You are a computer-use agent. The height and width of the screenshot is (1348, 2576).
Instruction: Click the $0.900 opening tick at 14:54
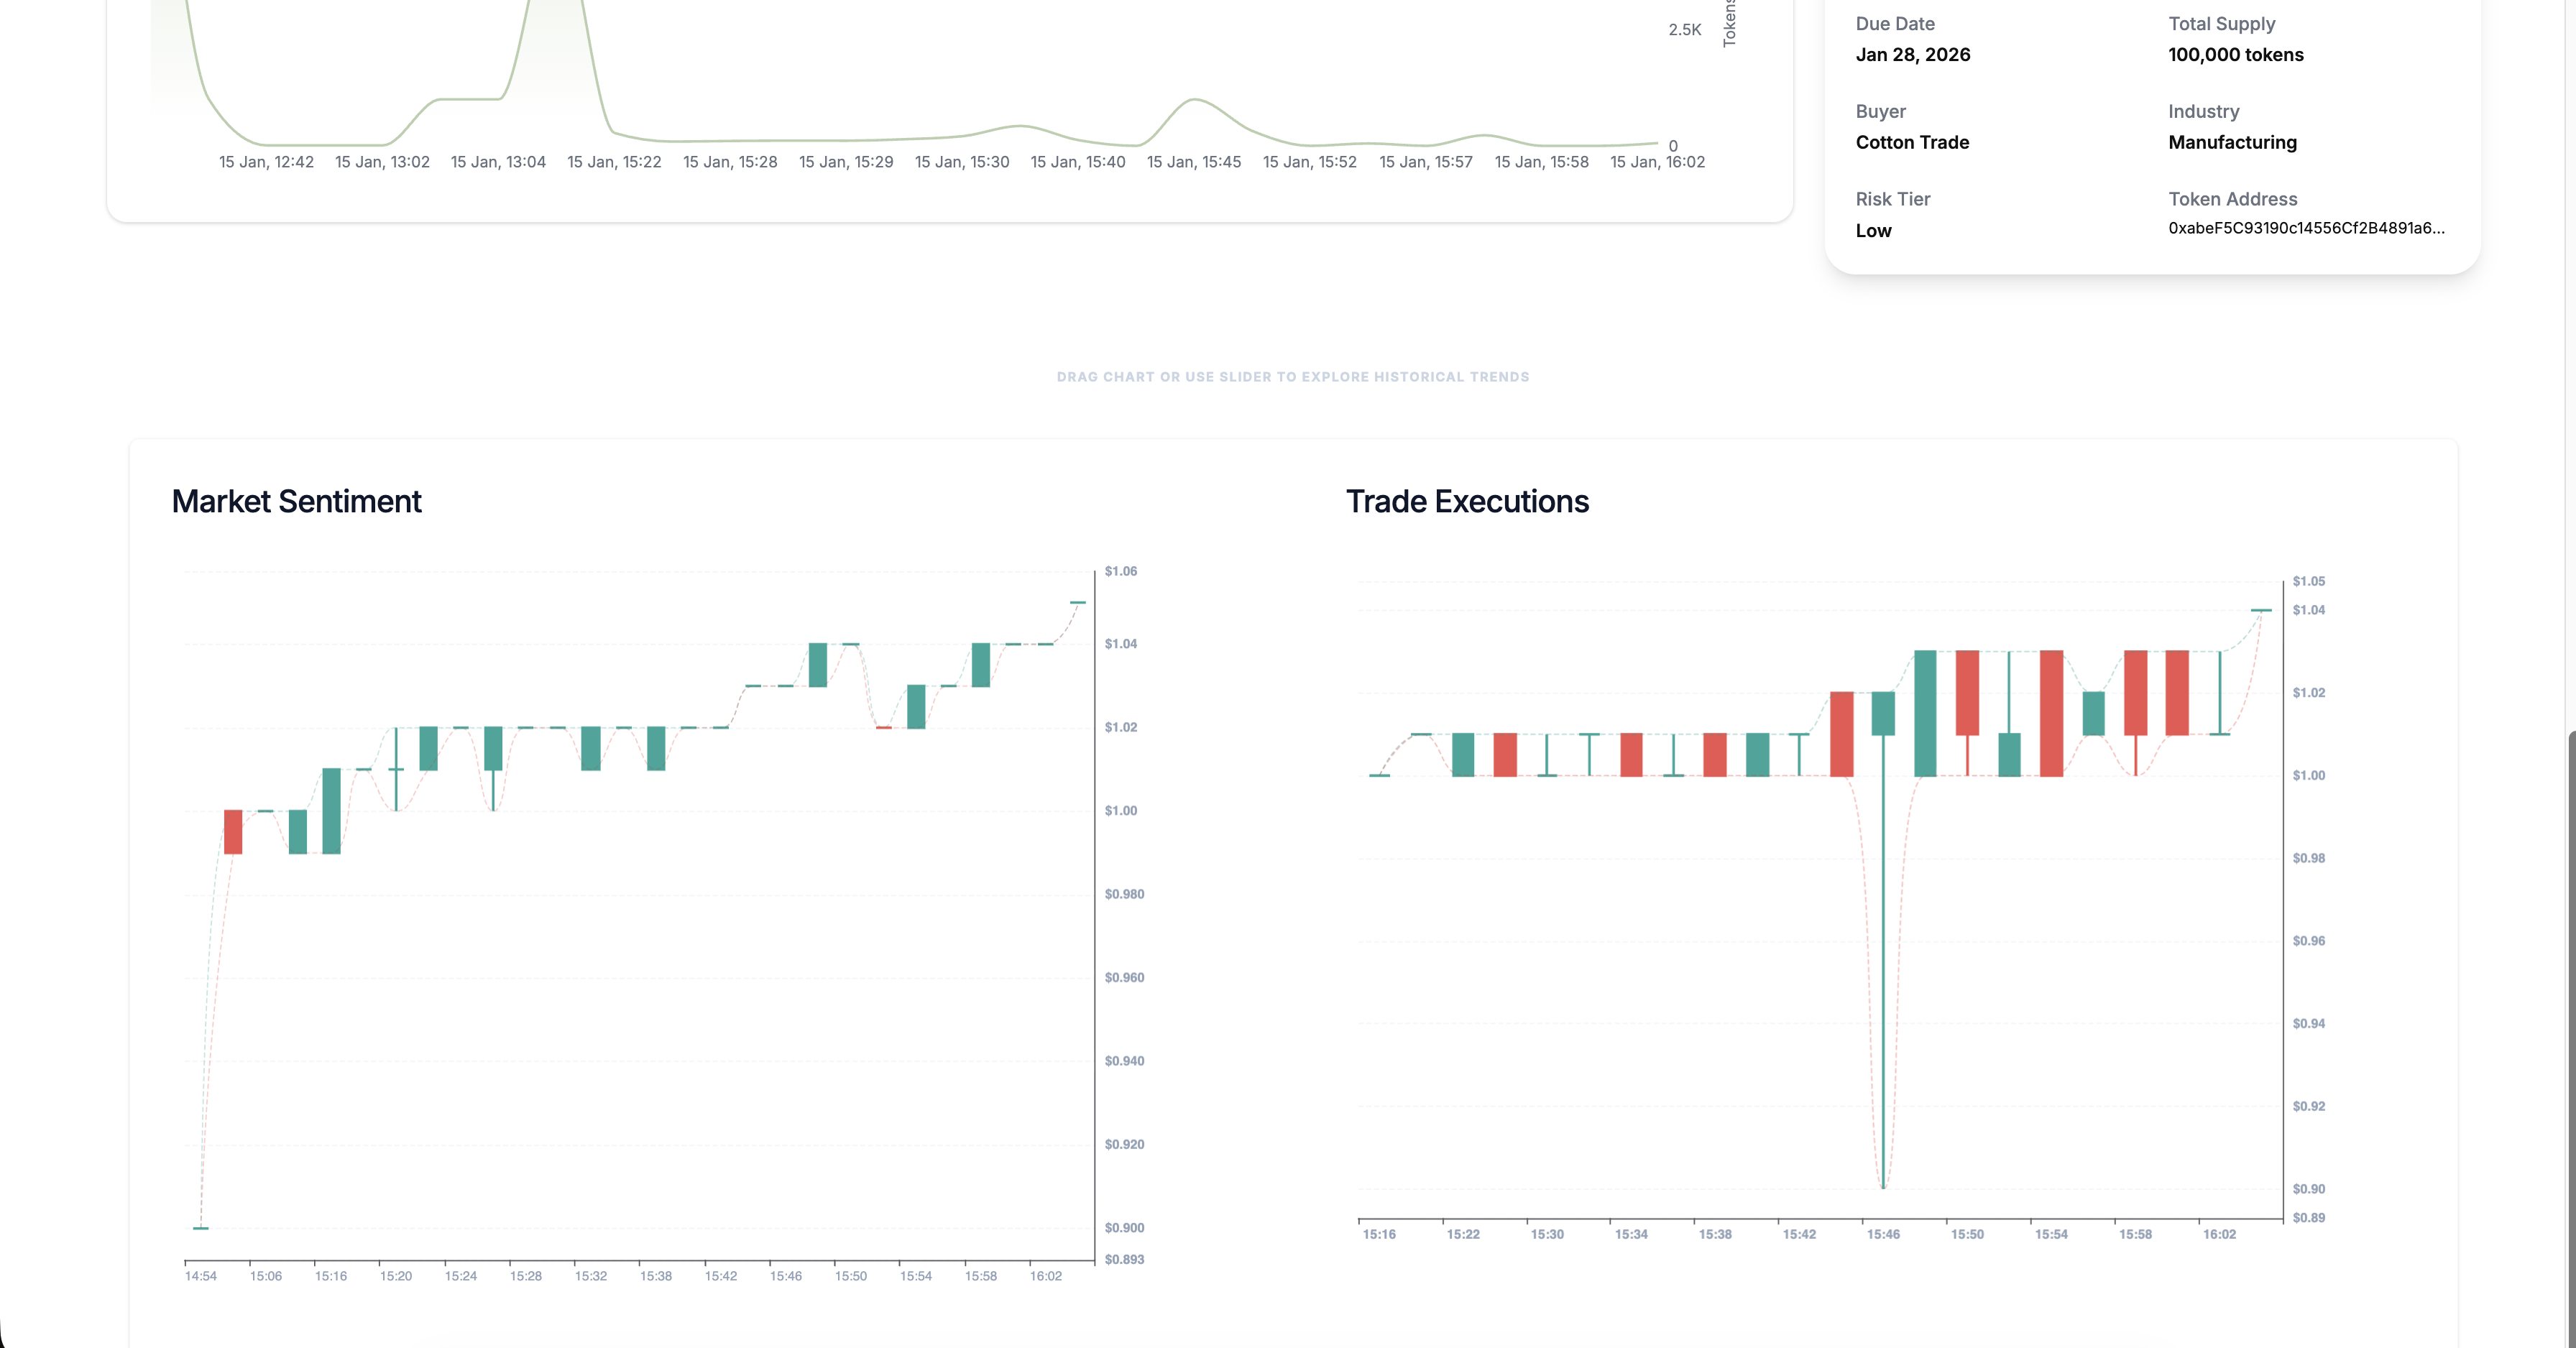pos(201,1227)
